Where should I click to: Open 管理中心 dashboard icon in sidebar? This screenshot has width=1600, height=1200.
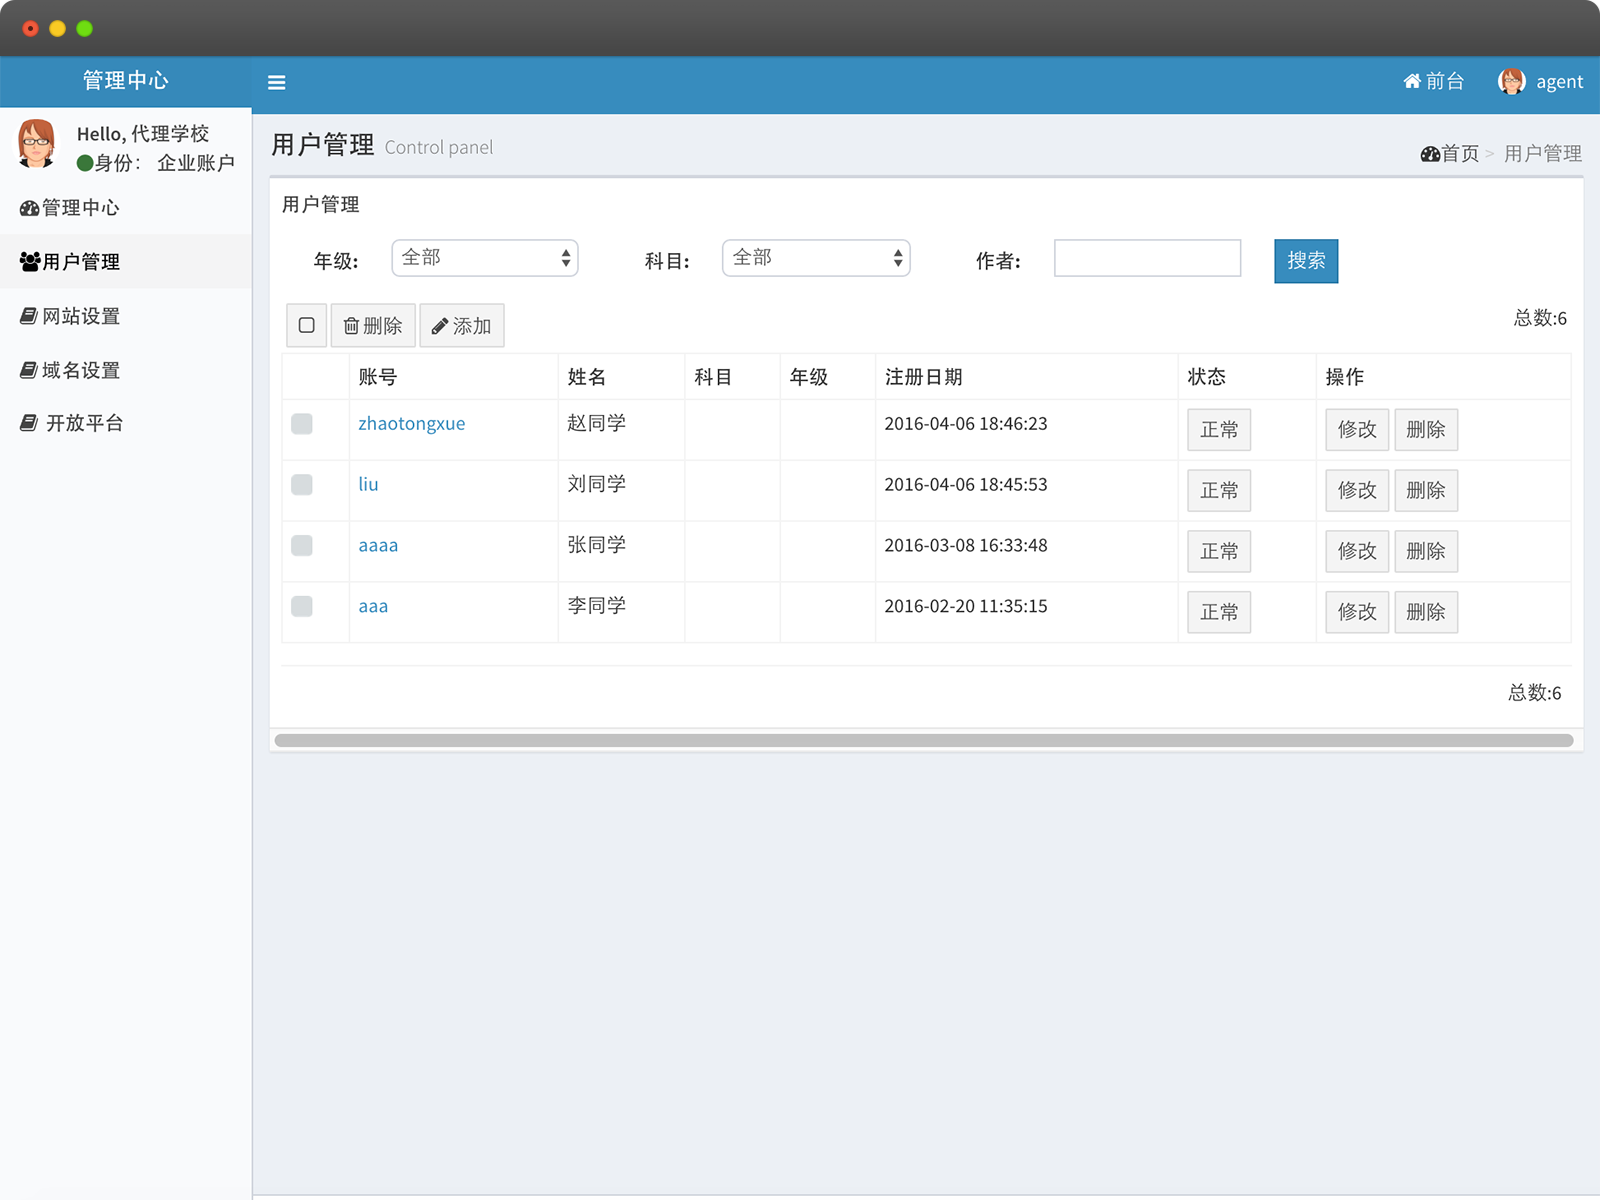30,208
